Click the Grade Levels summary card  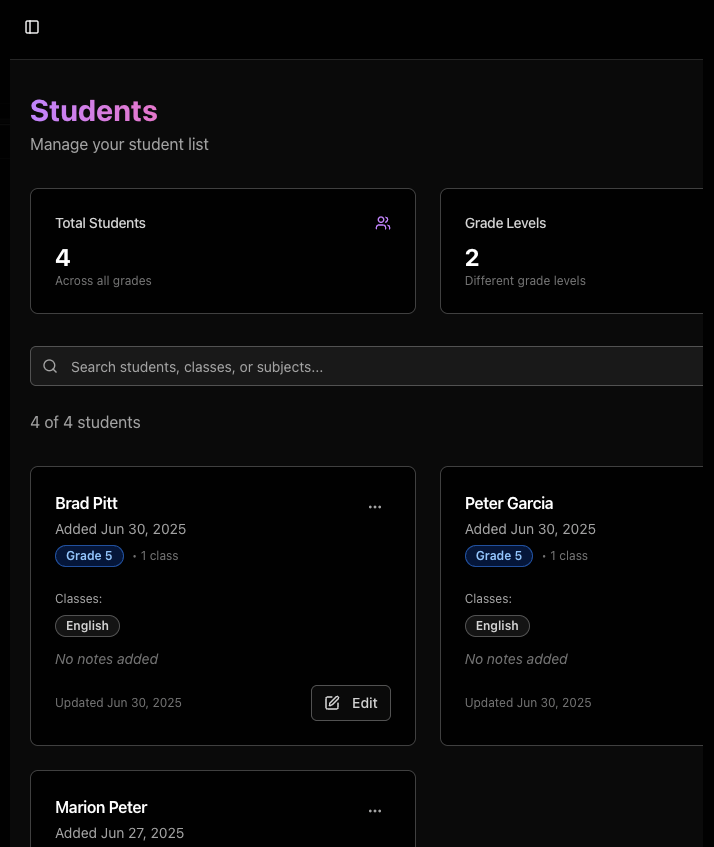[580, 251]
